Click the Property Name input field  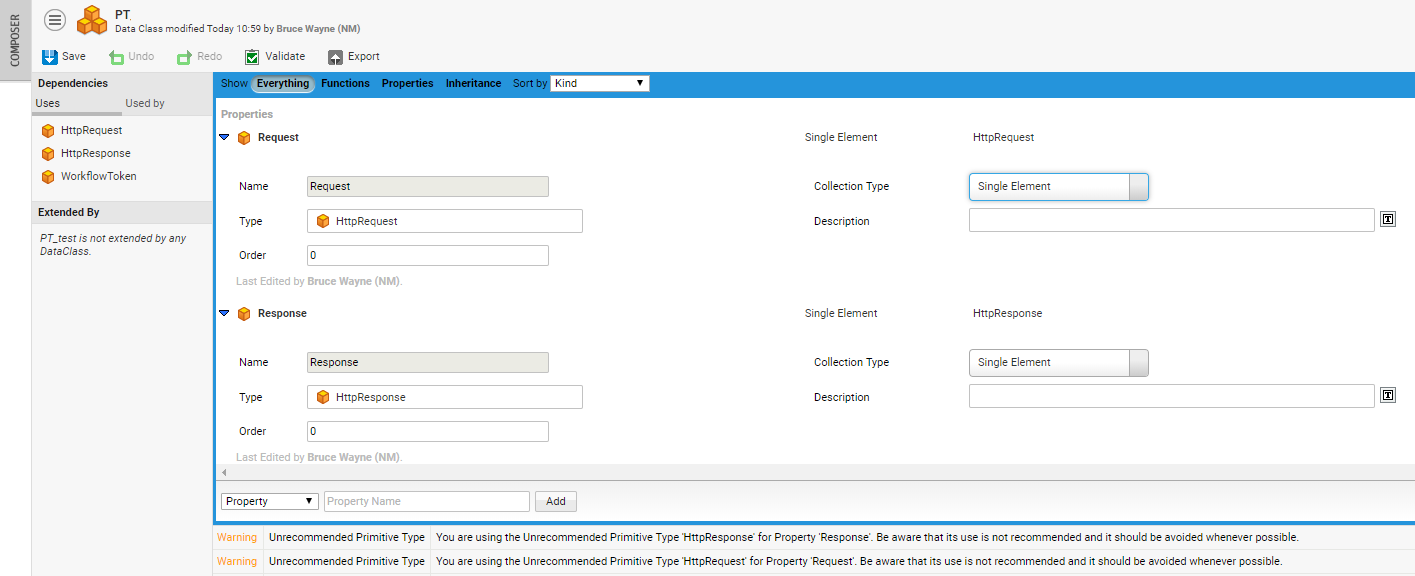426,502
